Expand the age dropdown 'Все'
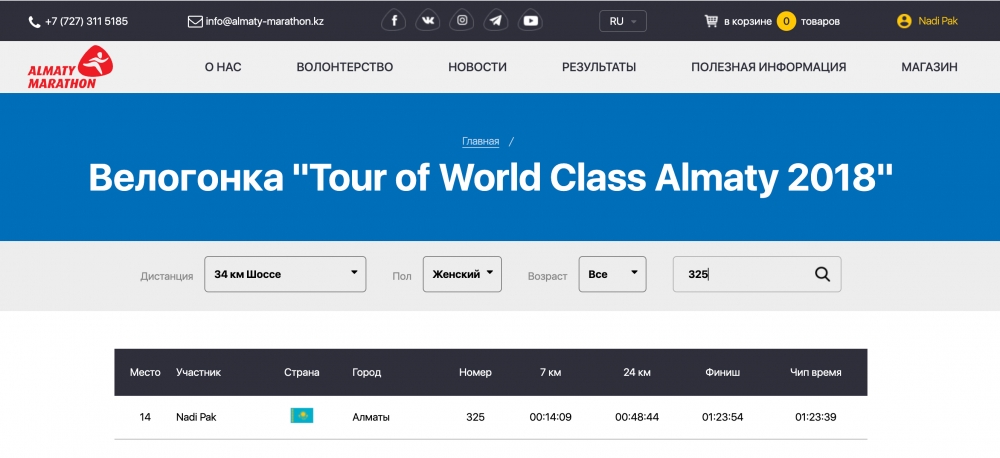1000x458 pixels. click(612, 274)
